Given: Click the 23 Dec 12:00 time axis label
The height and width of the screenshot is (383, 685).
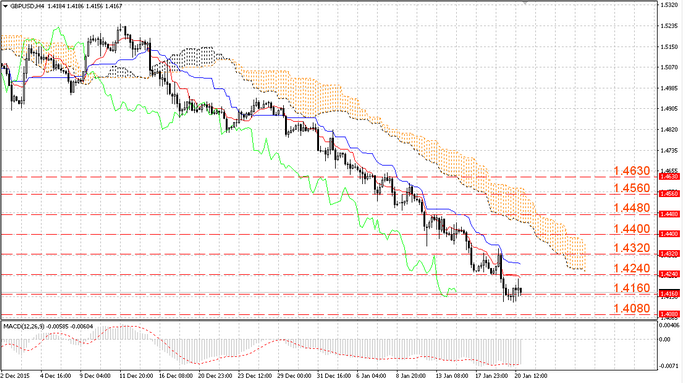Looking at the screenshot, I should click(254, 376).
